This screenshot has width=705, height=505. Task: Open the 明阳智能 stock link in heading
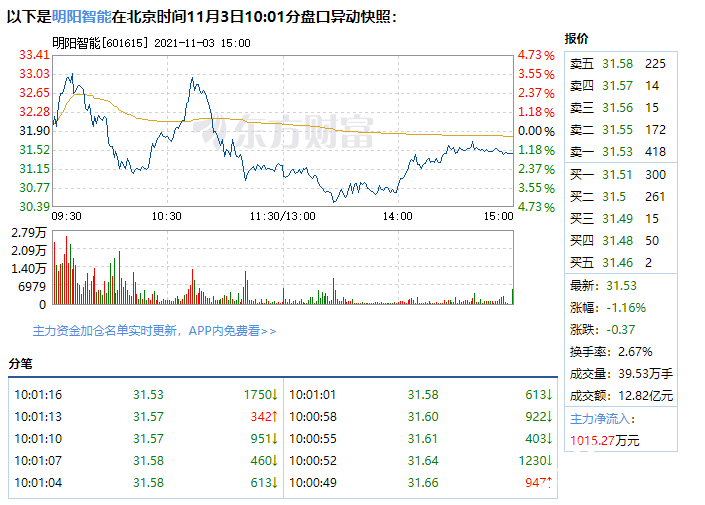pyautogui.click(x=82, y=17)
